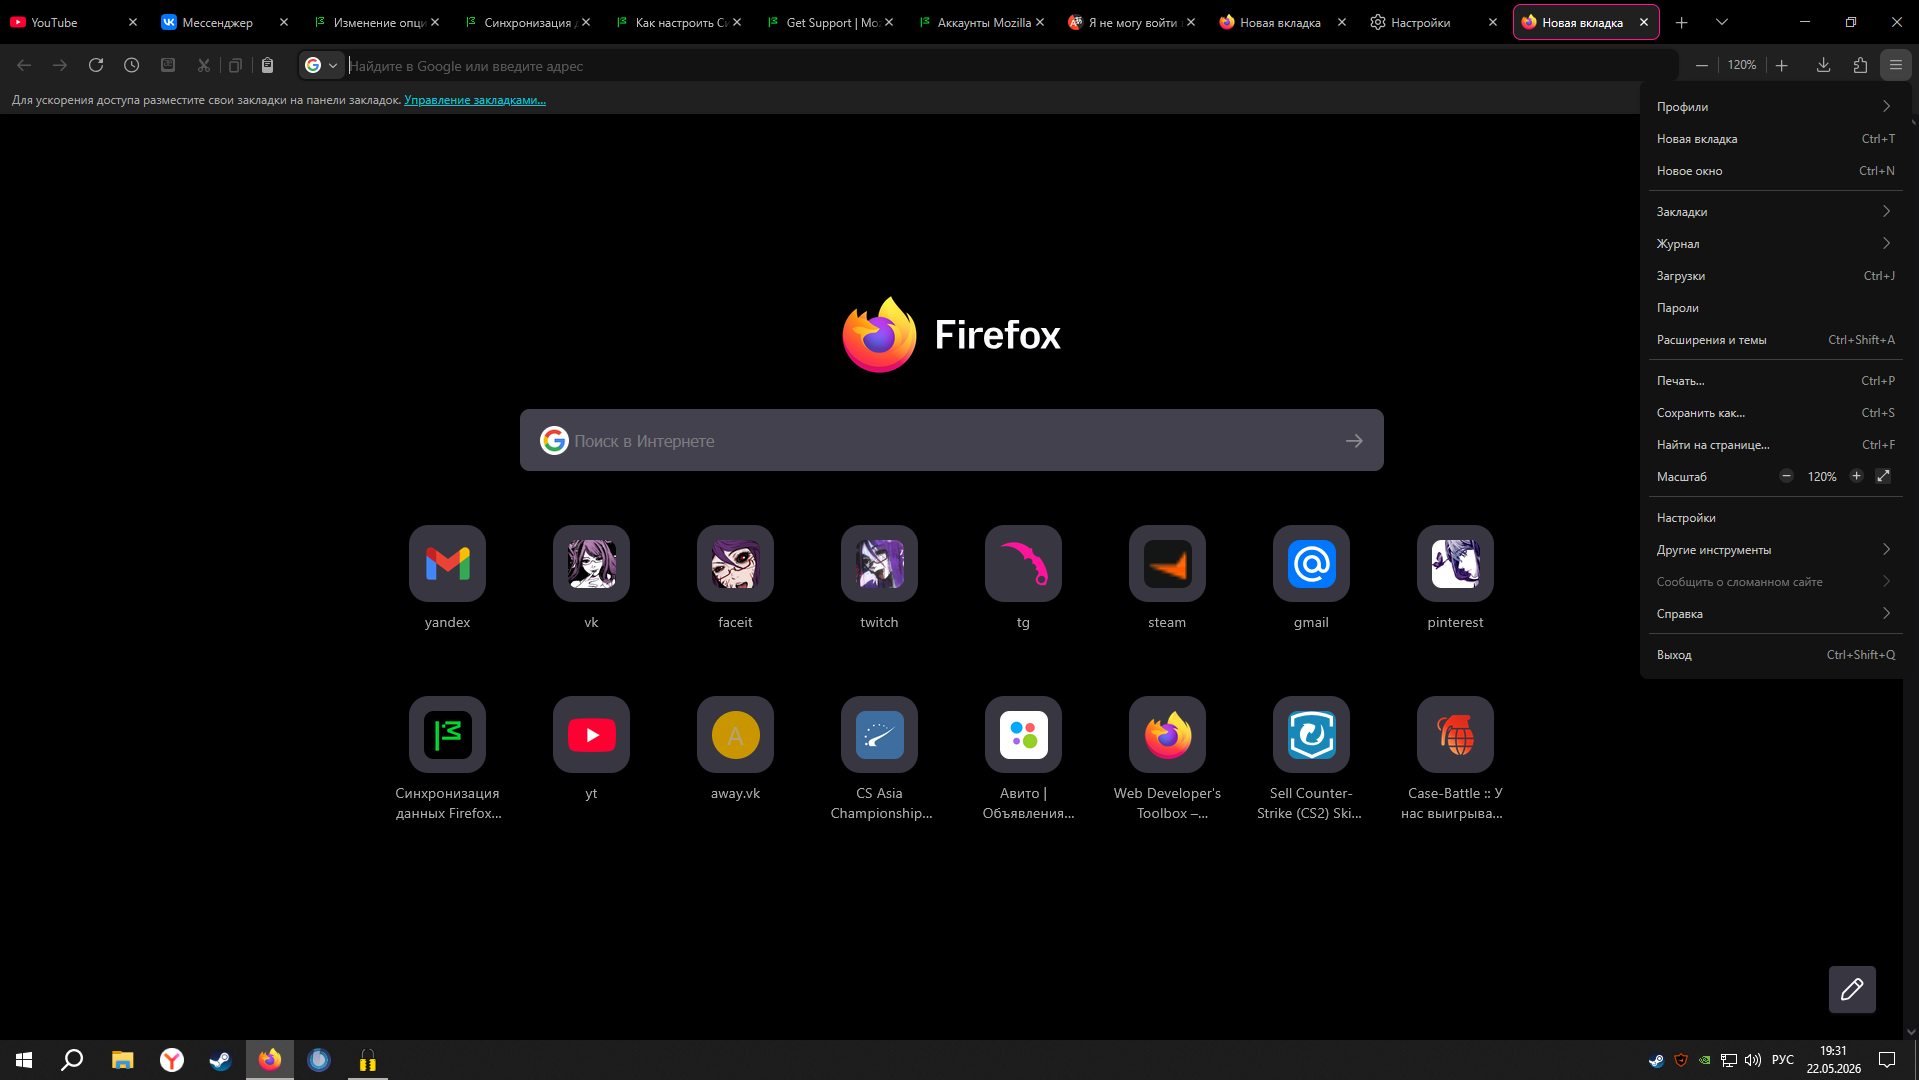Viewport: 1919px width, 1080px height.
Task: Open the steam shortcut tile
Action: pos(1167,577)
